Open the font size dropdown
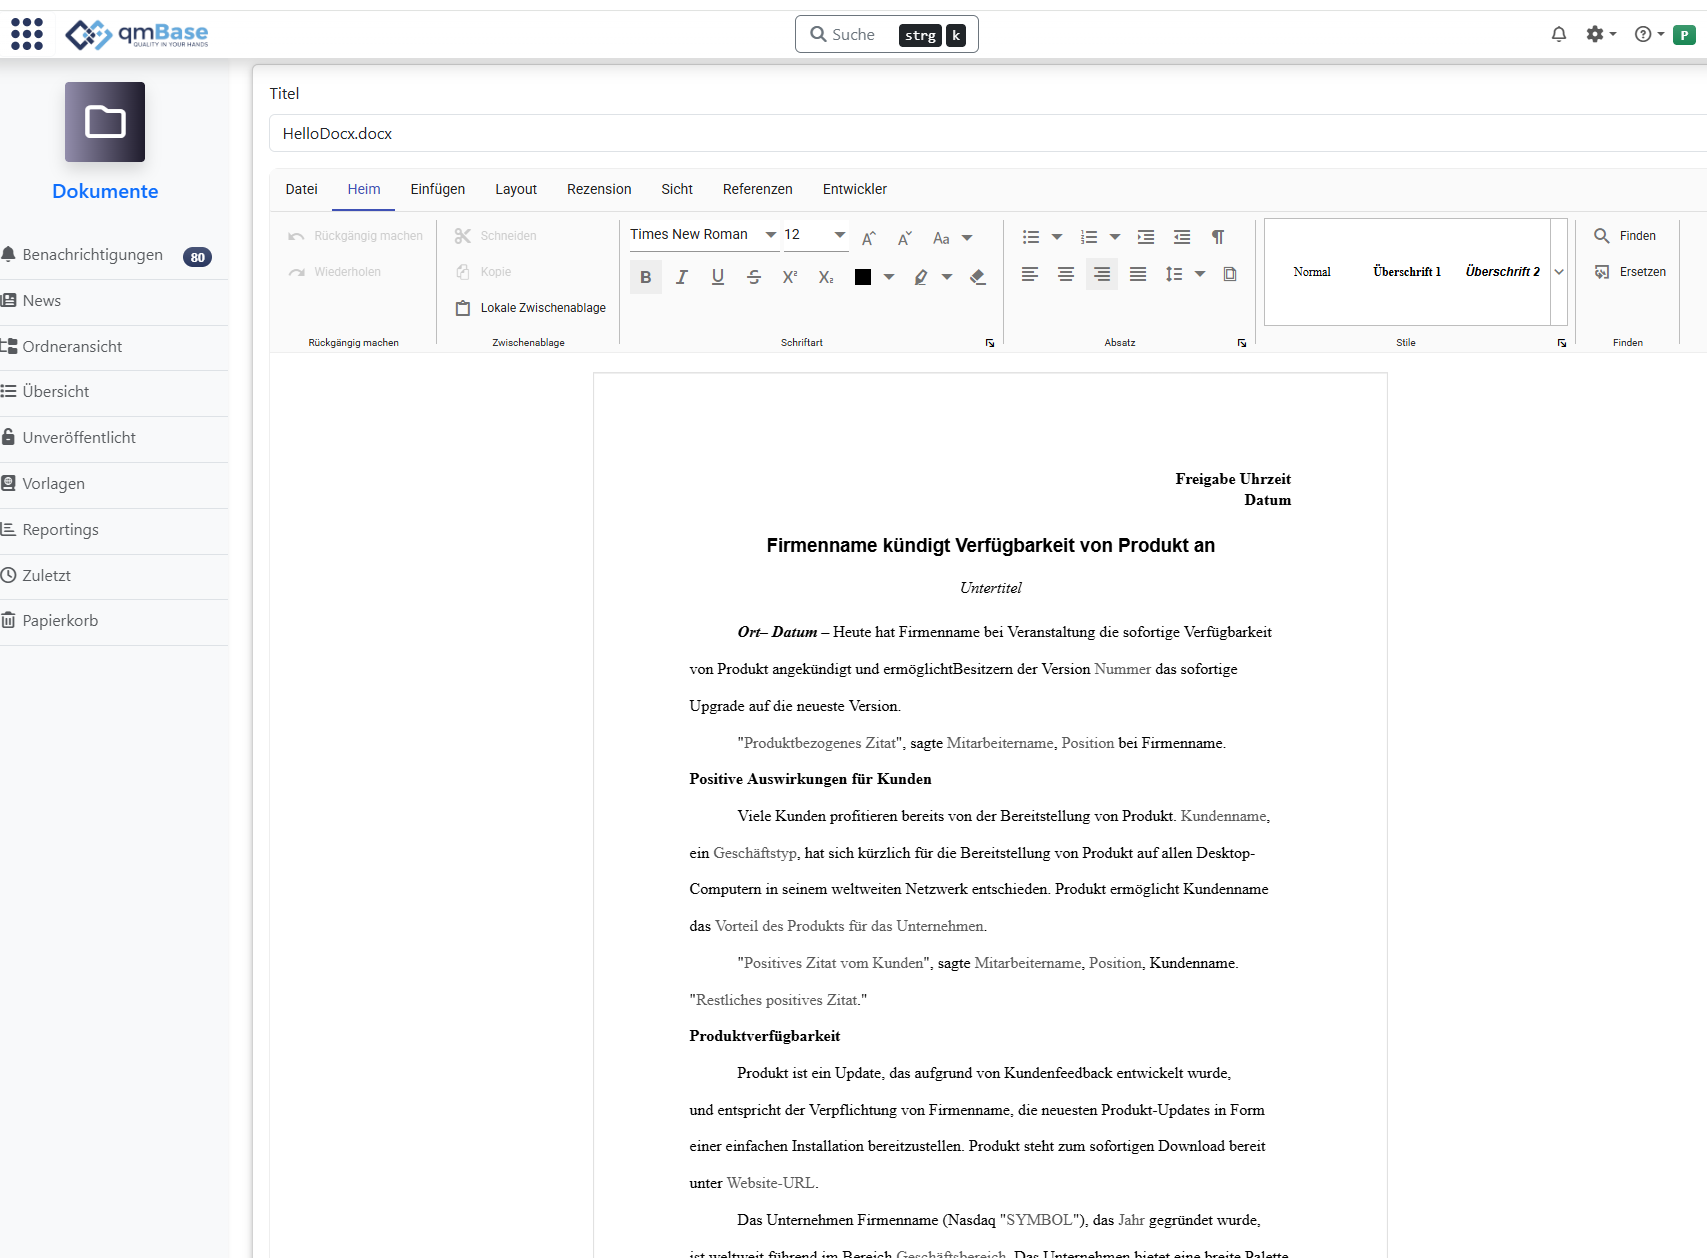The image size is (1707, 1258). 838,234
